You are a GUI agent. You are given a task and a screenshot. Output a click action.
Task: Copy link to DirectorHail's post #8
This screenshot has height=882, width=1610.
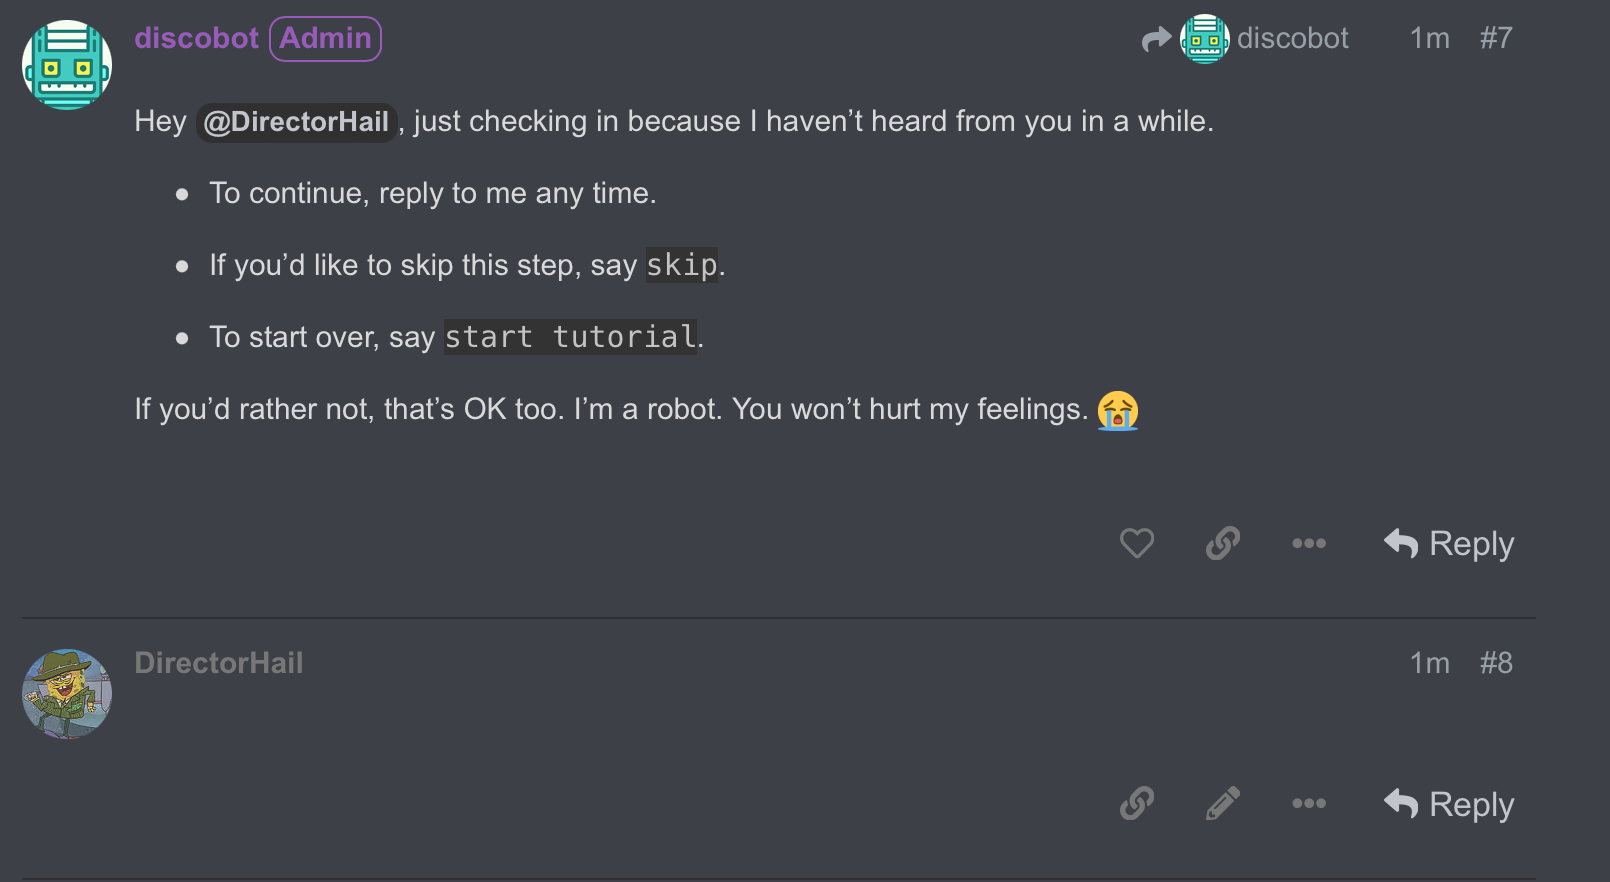click(1137, 803)
